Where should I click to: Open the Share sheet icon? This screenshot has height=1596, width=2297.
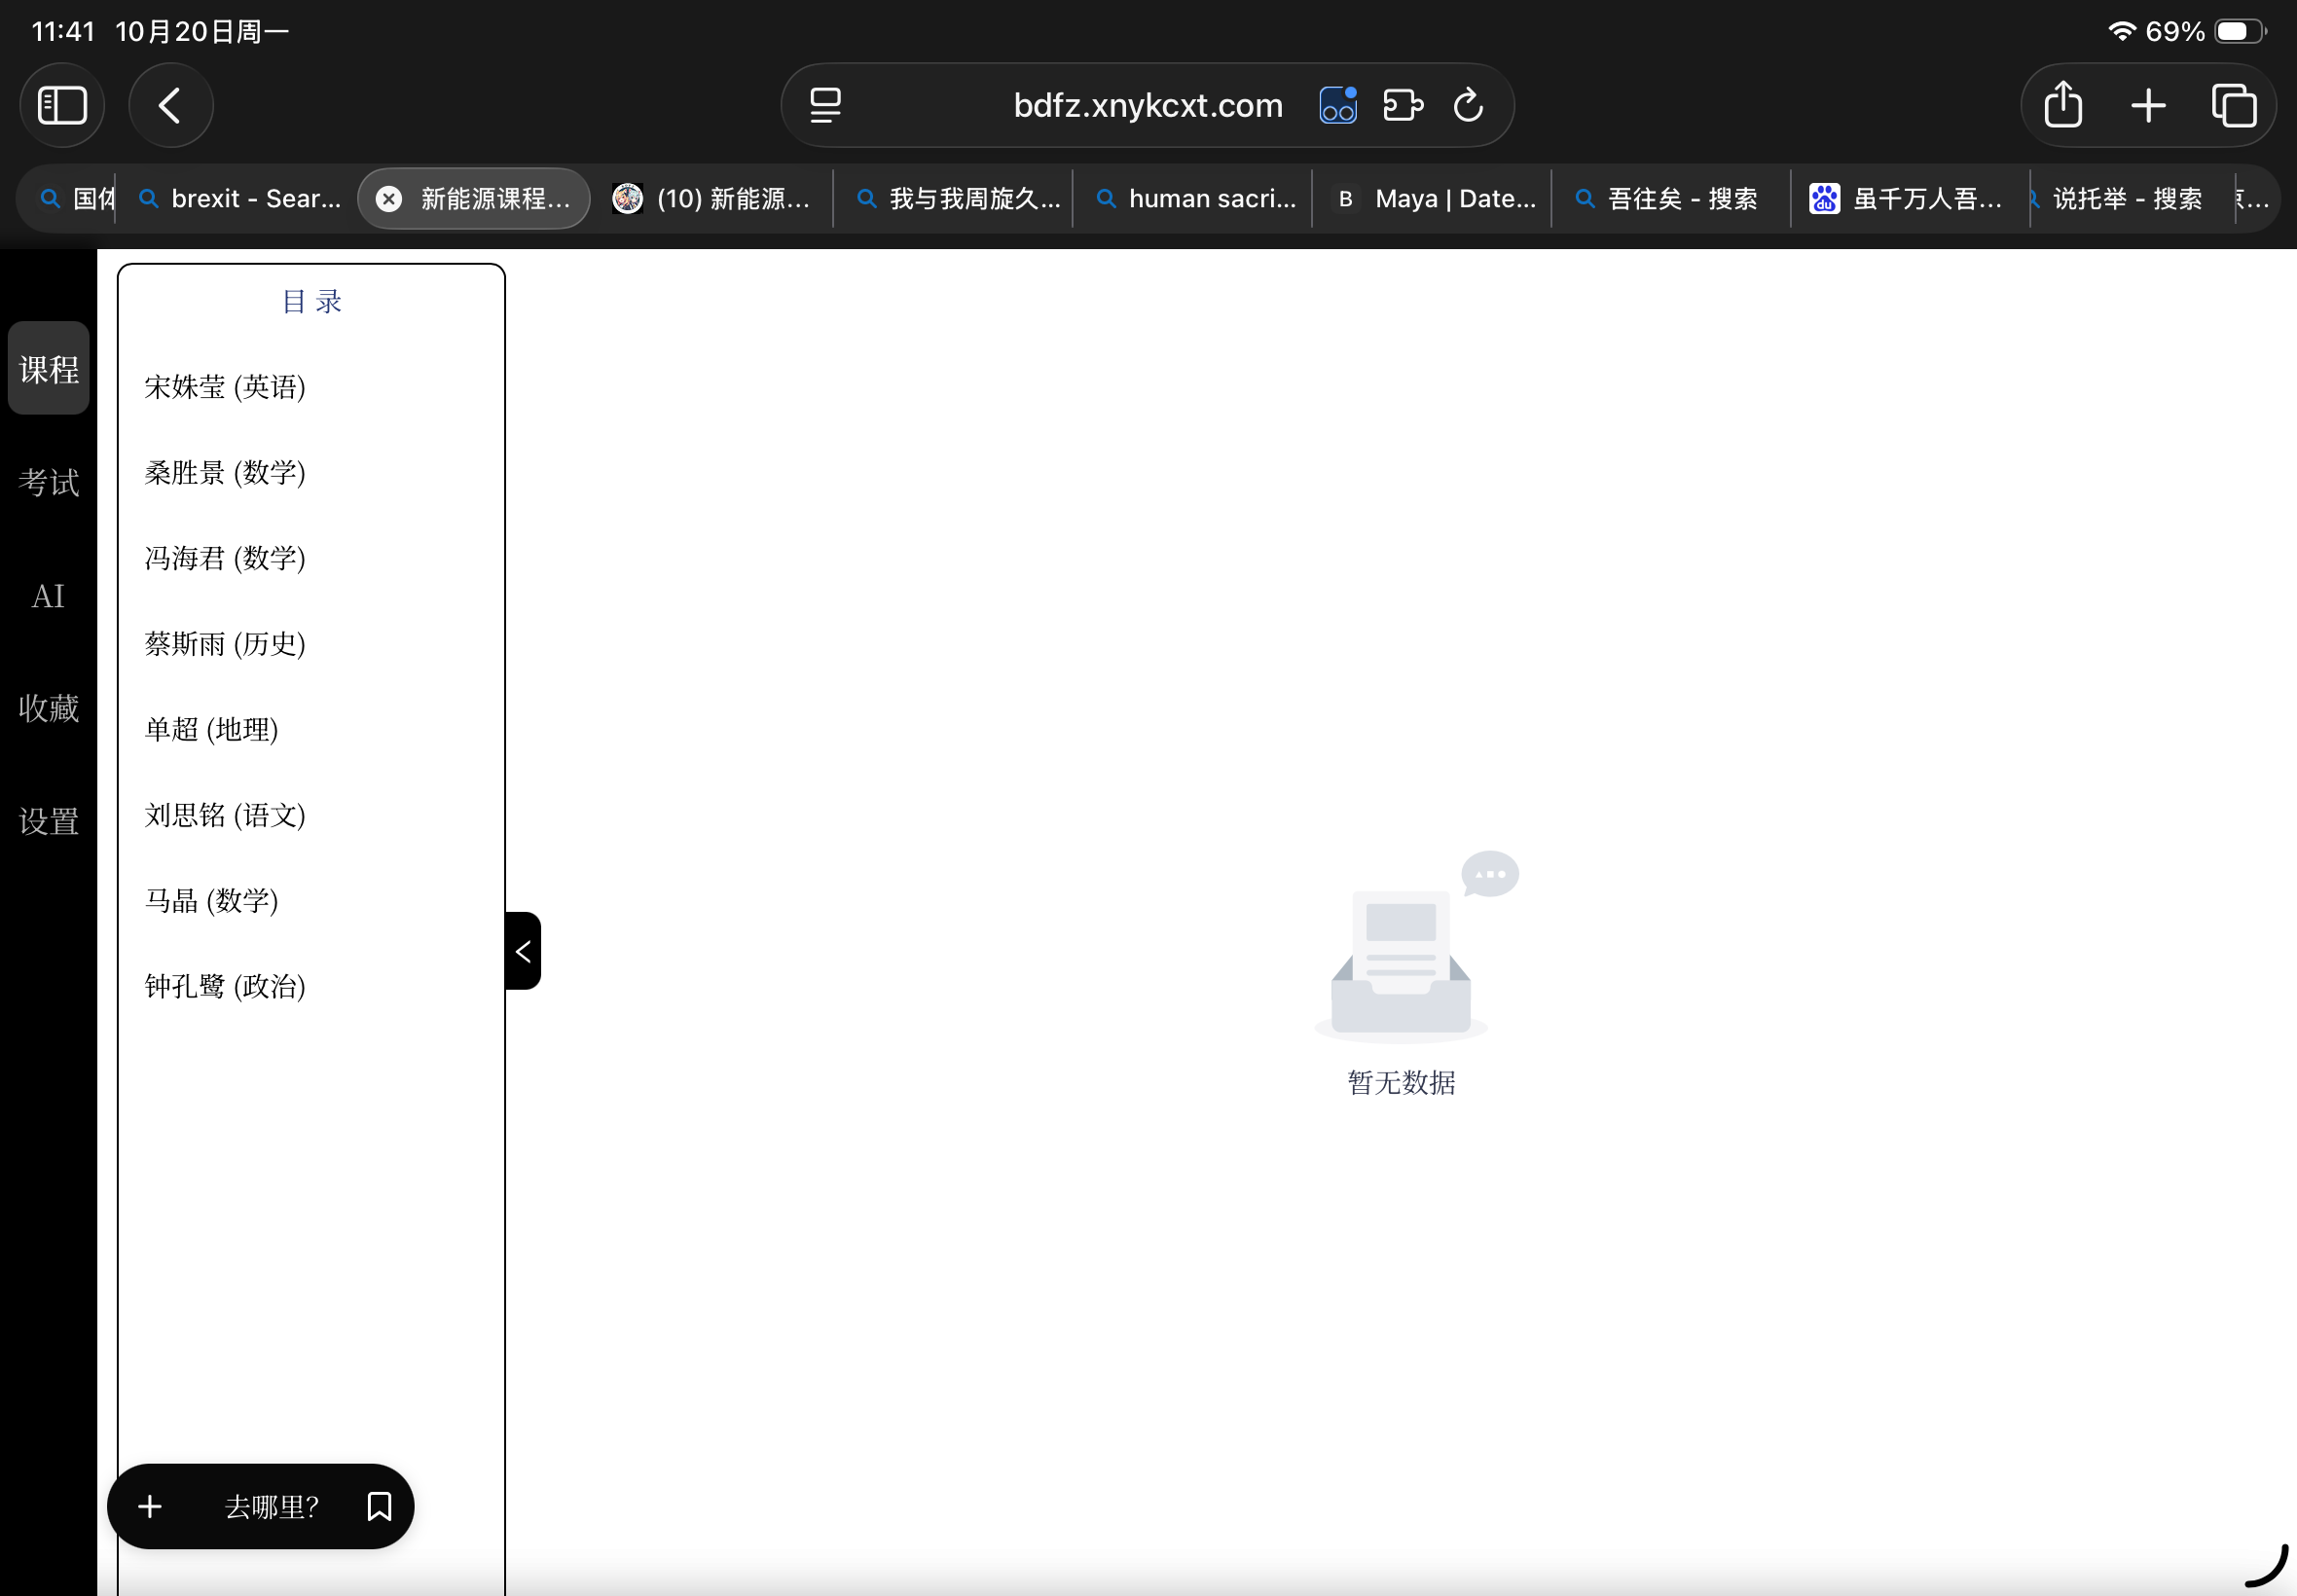pos(2063,105)
